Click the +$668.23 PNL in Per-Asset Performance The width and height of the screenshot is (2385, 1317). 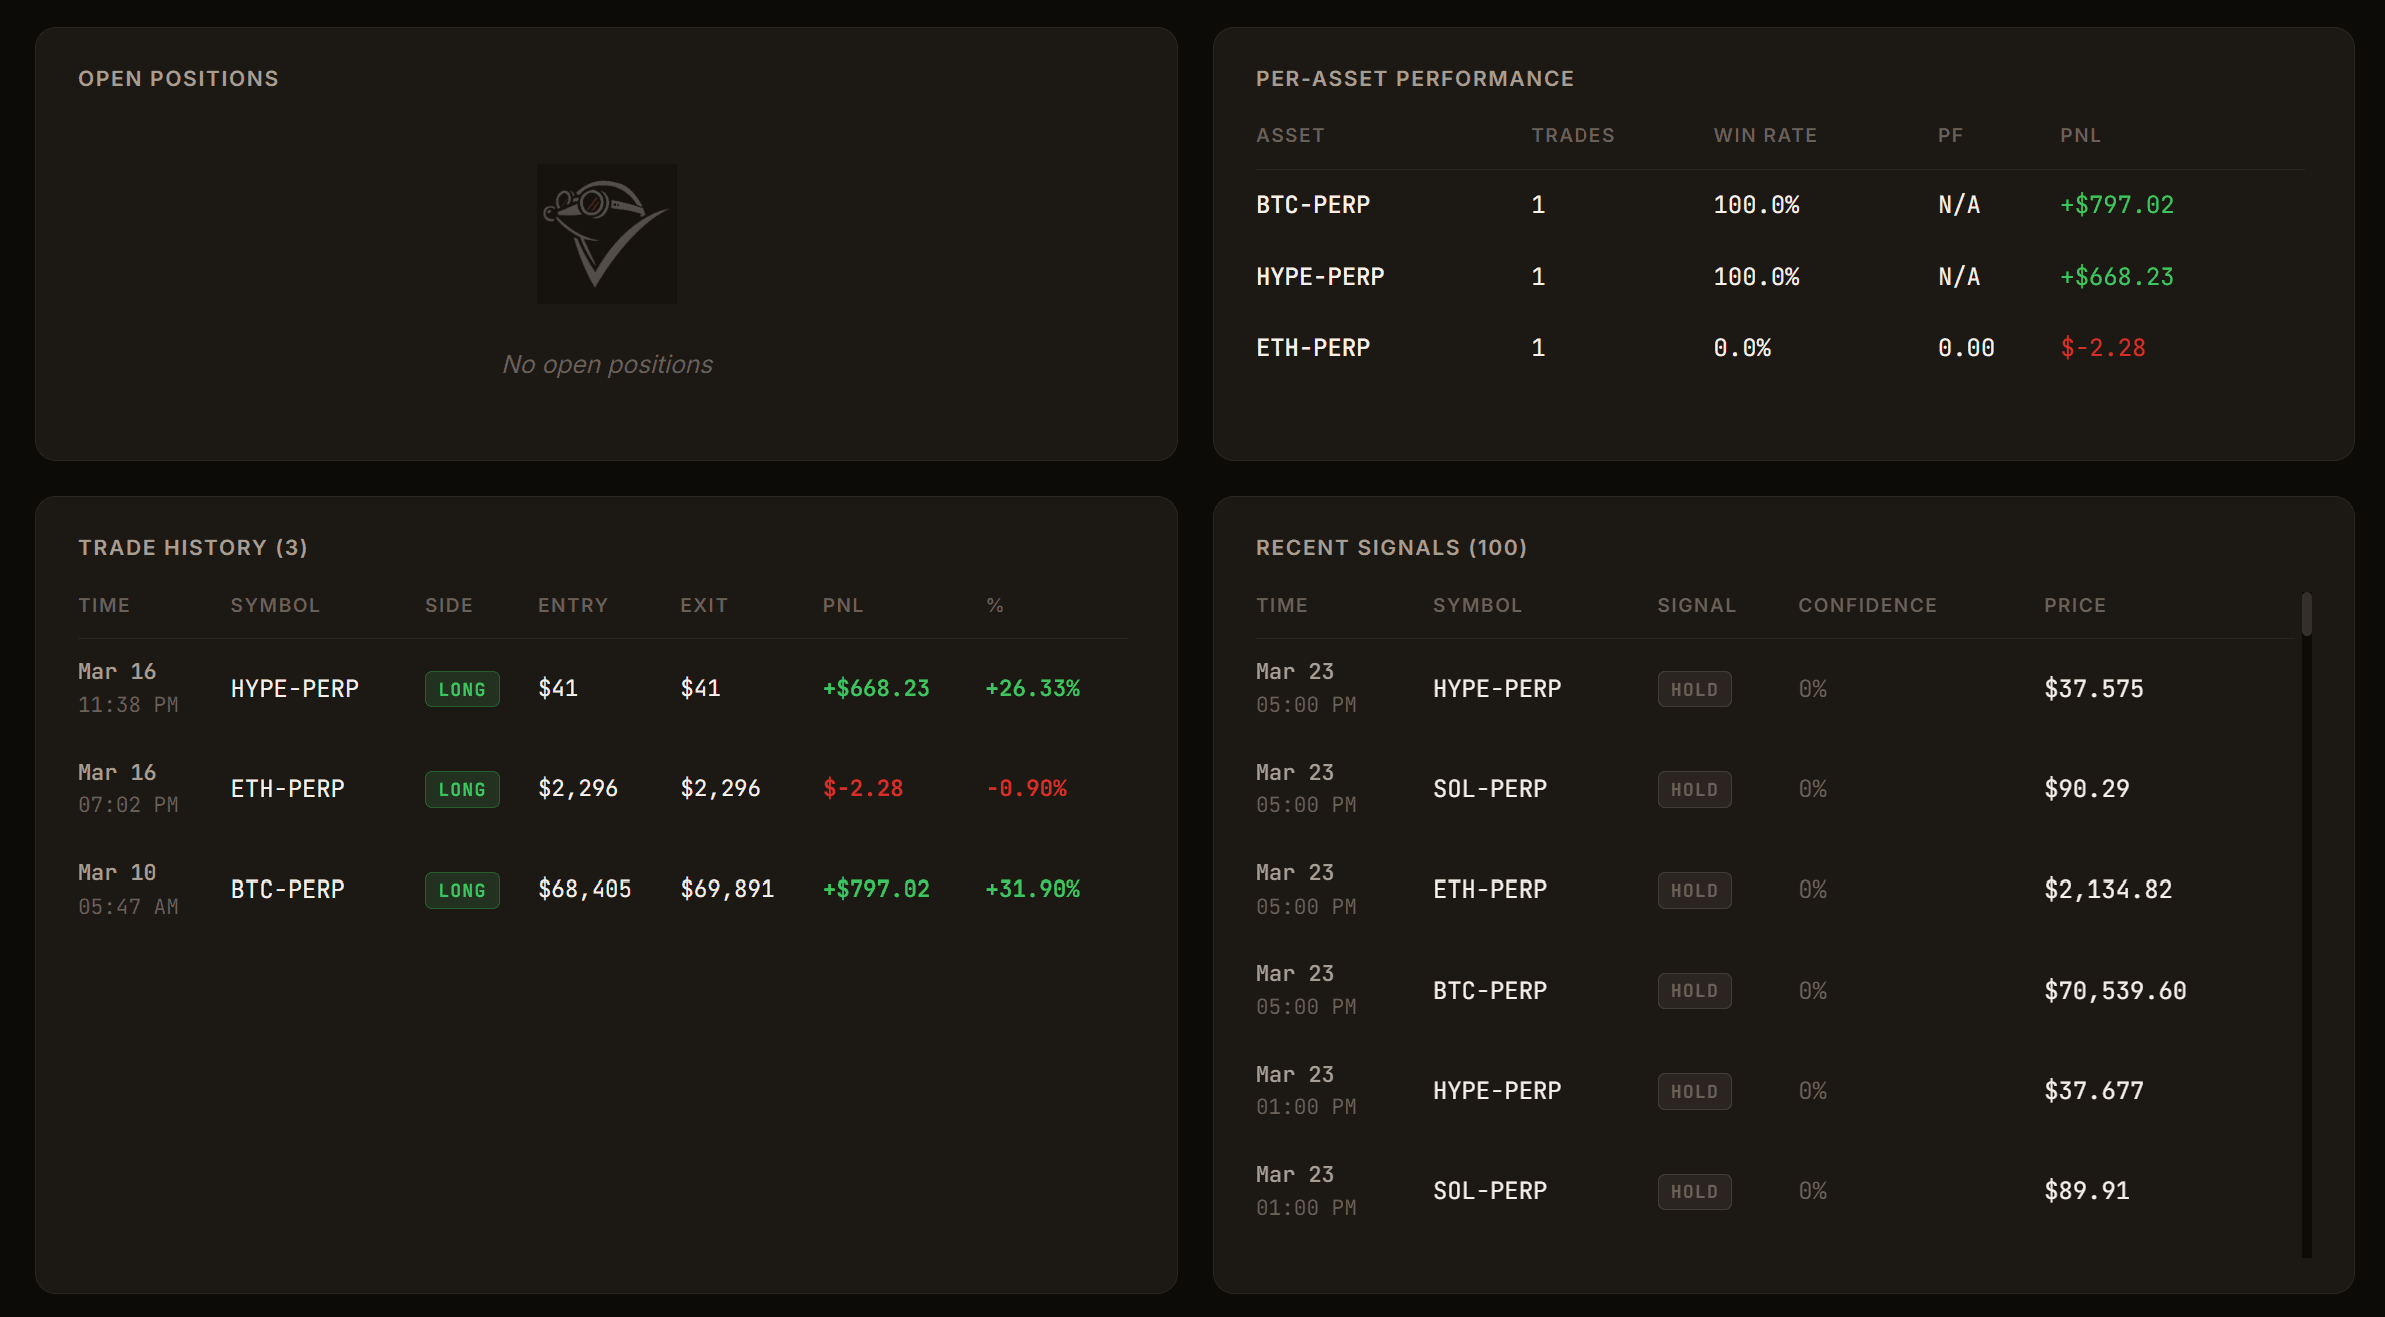pos(2117,277)
